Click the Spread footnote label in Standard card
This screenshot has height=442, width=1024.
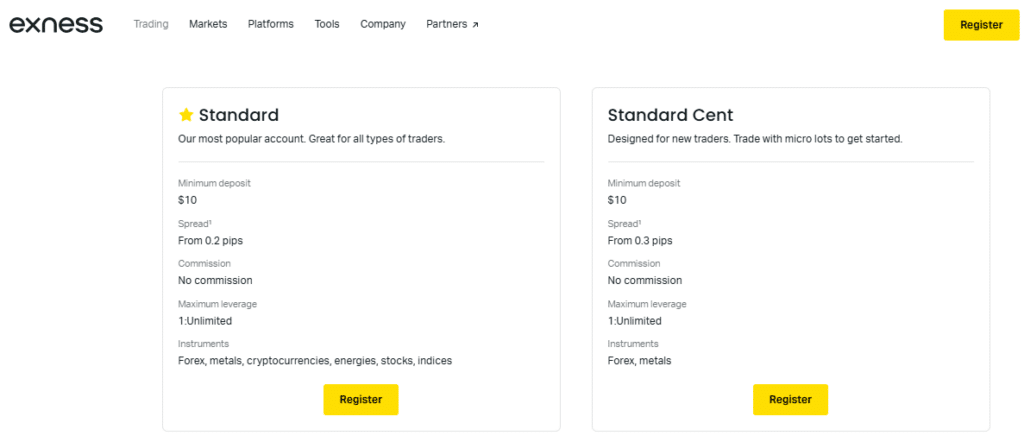195,223
